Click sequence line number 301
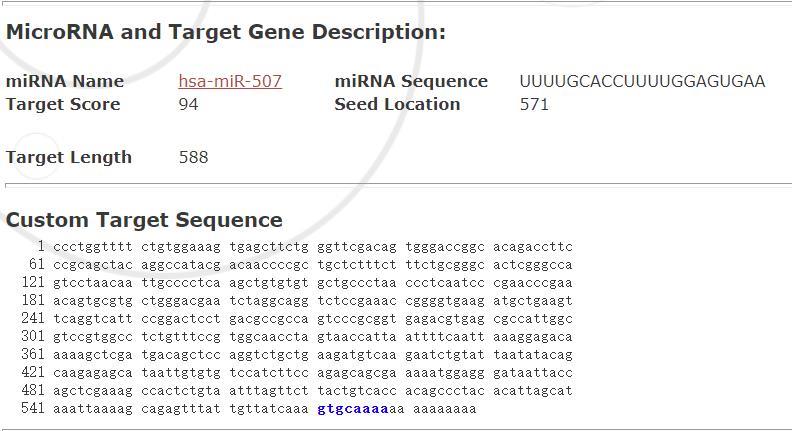 click(x=33, y=337)
